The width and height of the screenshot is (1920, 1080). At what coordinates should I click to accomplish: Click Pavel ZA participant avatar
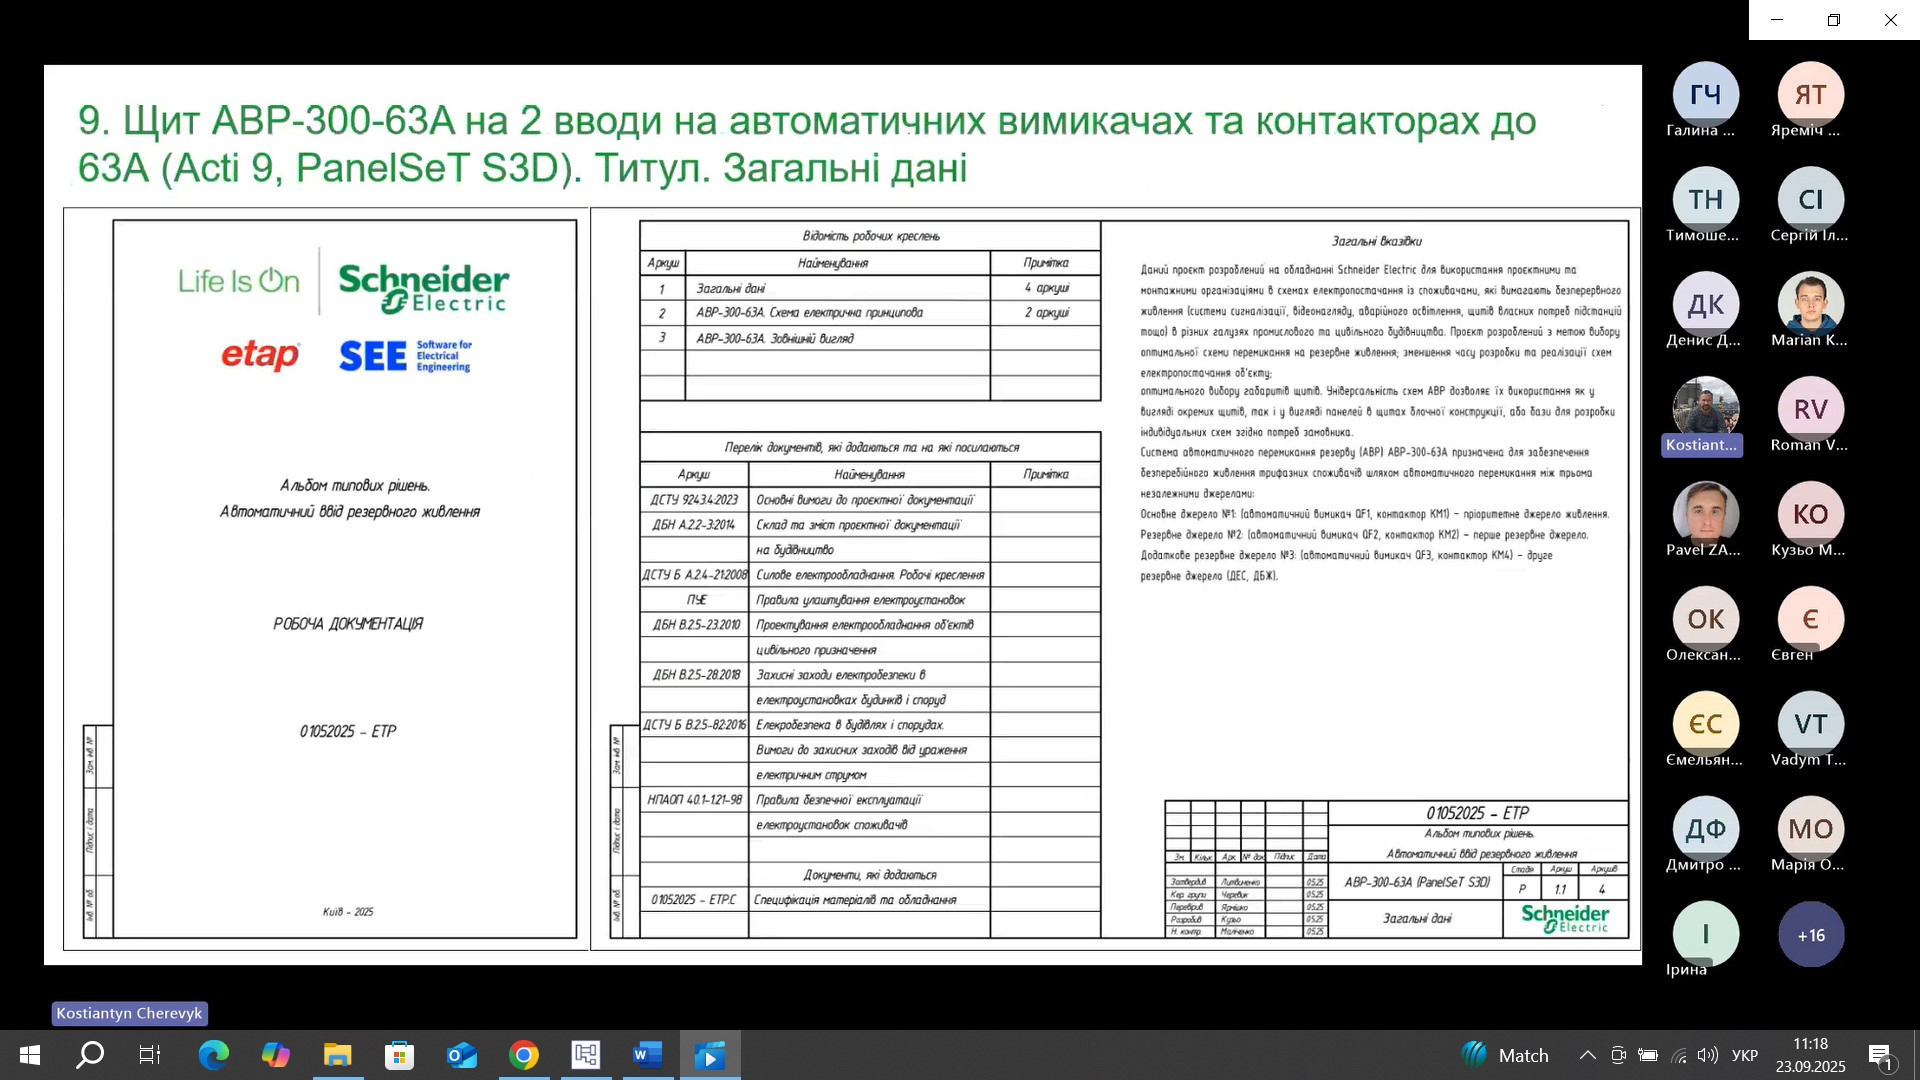coord(1705,513)
